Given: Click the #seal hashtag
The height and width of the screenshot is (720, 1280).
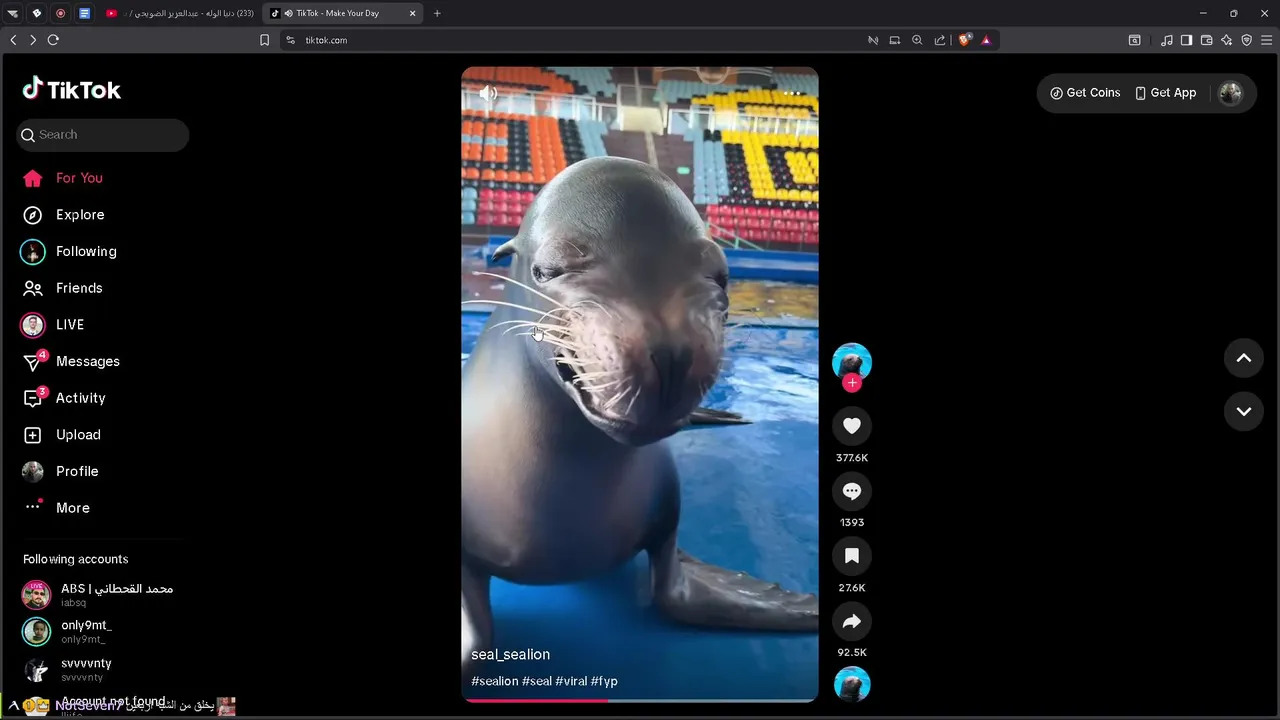Looking at the screenshot, I should 537,681.
